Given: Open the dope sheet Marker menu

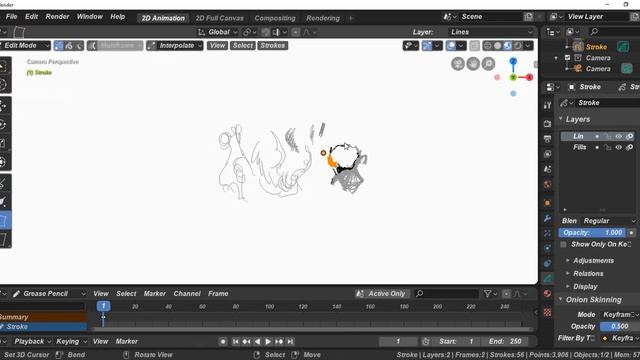Looking at the screenshot, I should [x=154, y=293].
